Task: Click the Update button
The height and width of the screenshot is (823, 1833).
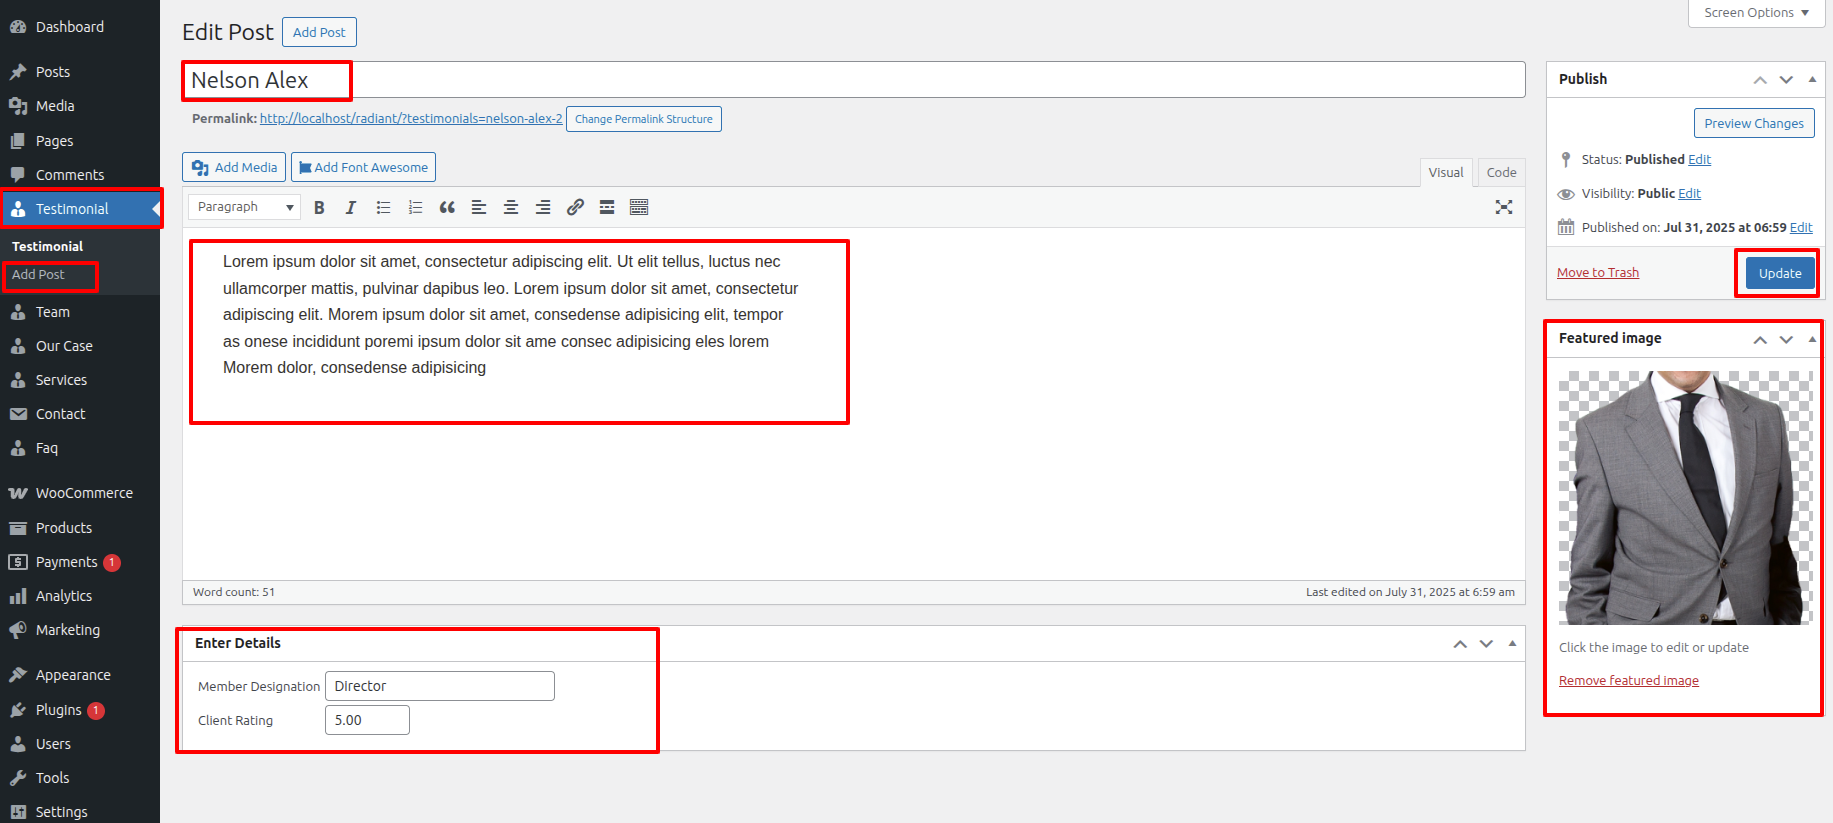Action: click(x=1779, y=273)
